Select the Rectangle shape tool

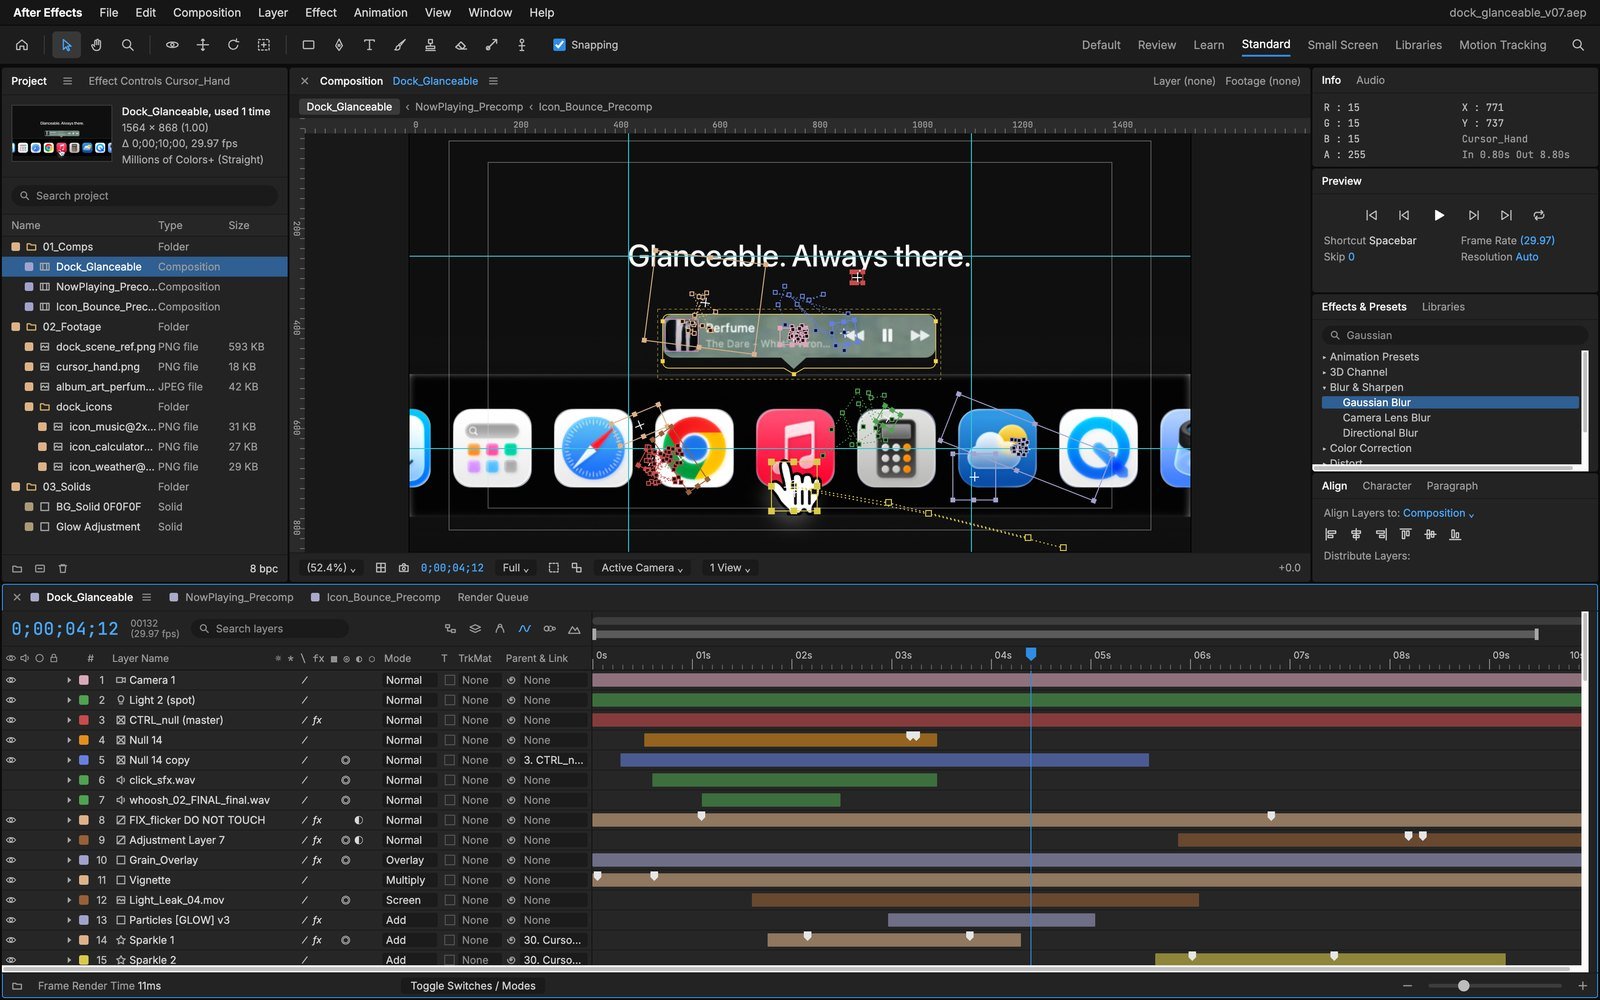[x=308, y=45]
